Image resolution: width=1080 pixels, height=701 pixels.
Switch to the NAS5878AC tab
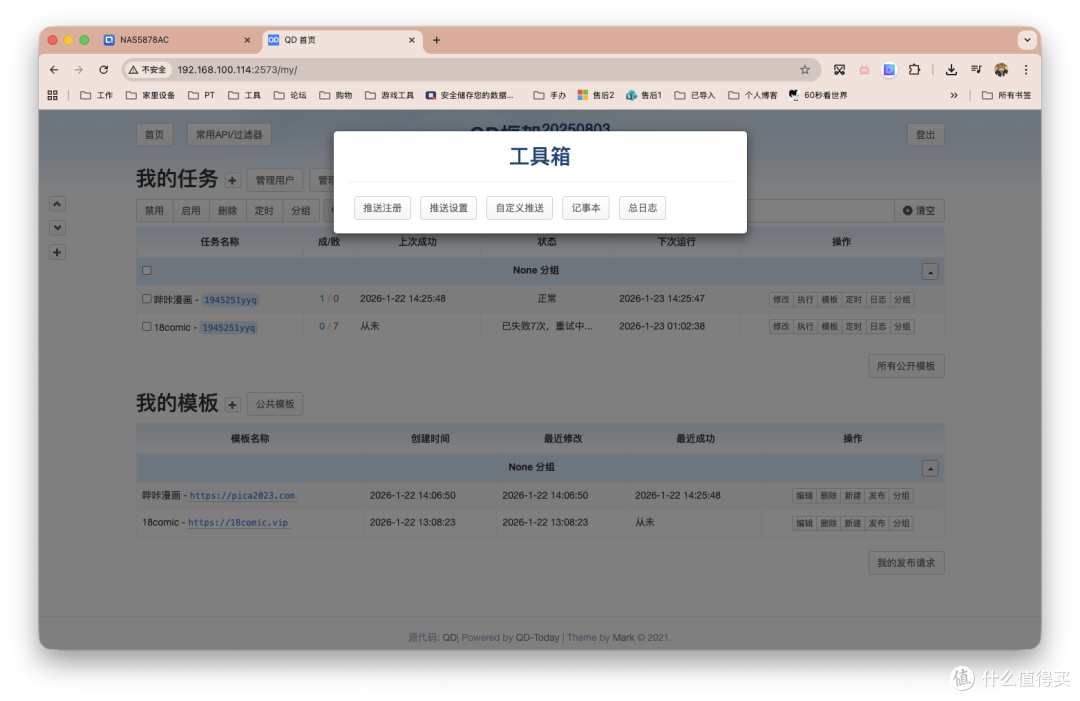(178, 40)
